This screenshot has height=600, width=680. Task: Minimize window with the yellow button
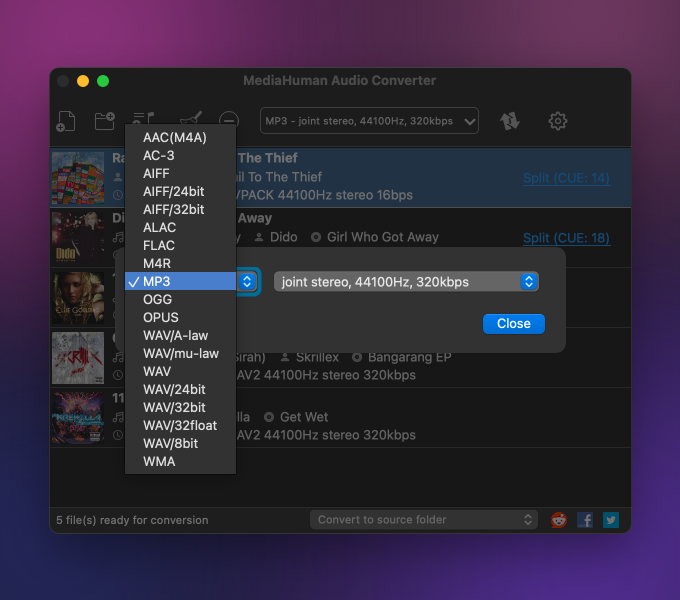(x=83, y=81)
